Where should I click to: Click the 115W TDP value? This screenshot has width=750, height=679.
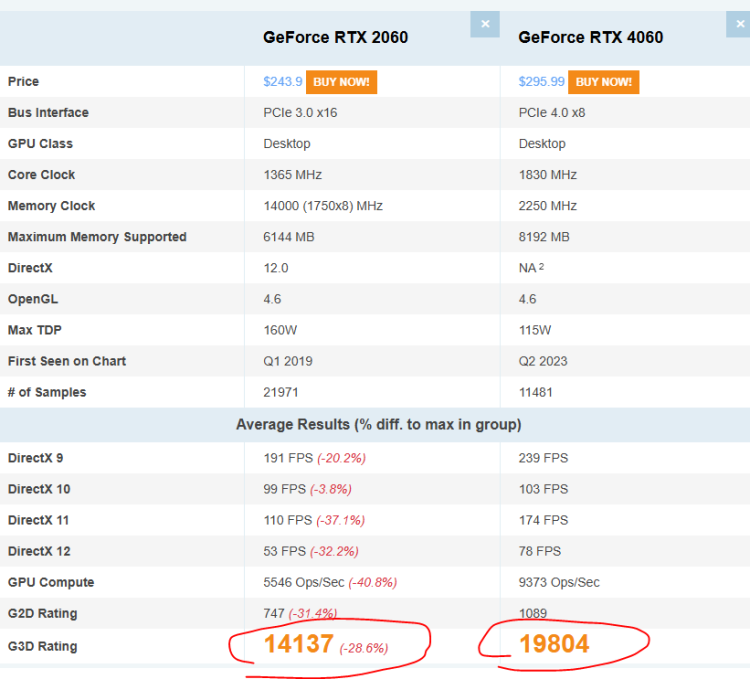[x=535, y=330]
